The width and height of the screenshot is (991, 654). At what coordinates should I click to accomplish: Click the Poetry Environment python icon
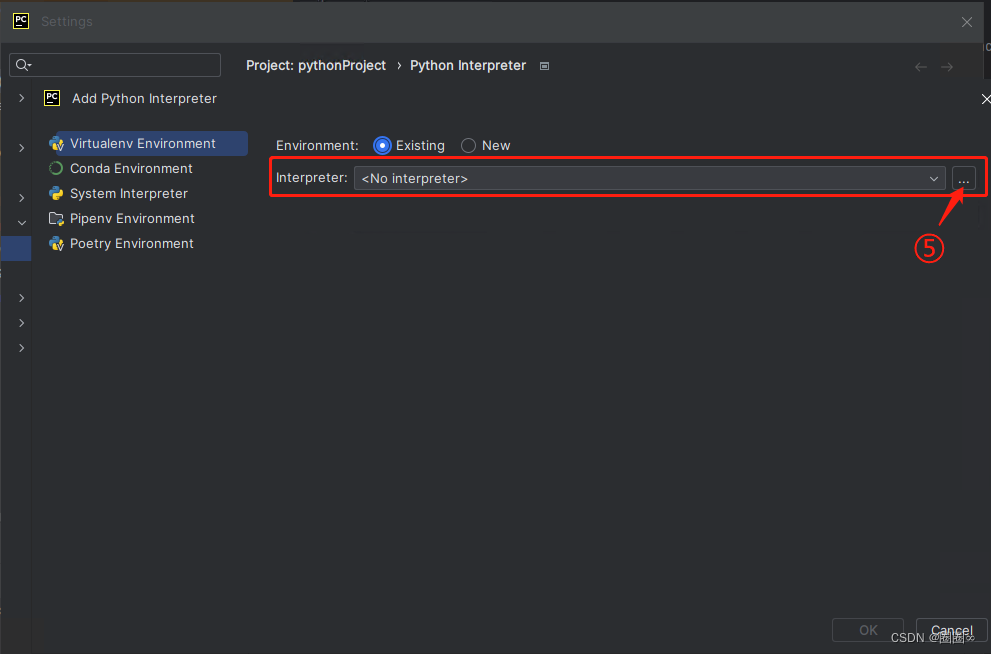click(x=56, y=243)
